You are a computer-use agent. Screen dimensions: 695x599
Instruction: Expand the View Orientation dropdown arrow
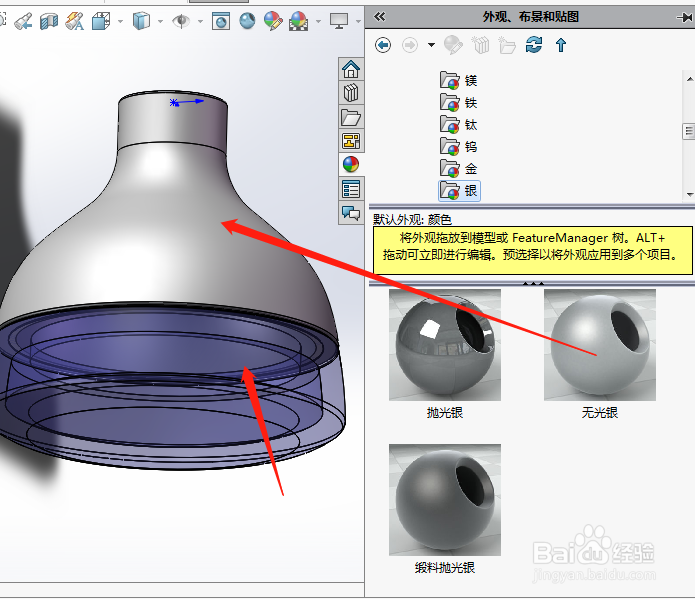coord(121,21)
